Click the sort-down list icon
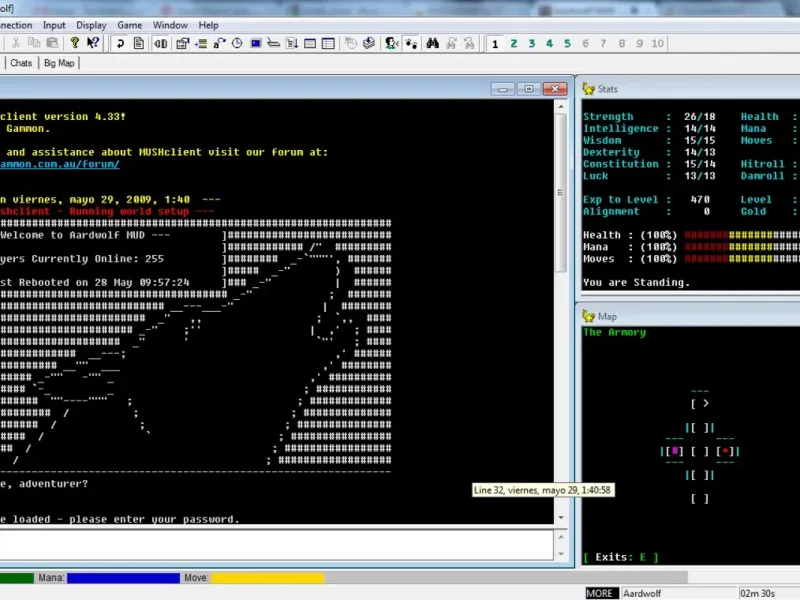The width and height of the screenshot is (800, 600). pyautogui.click(x=292, y=43)
